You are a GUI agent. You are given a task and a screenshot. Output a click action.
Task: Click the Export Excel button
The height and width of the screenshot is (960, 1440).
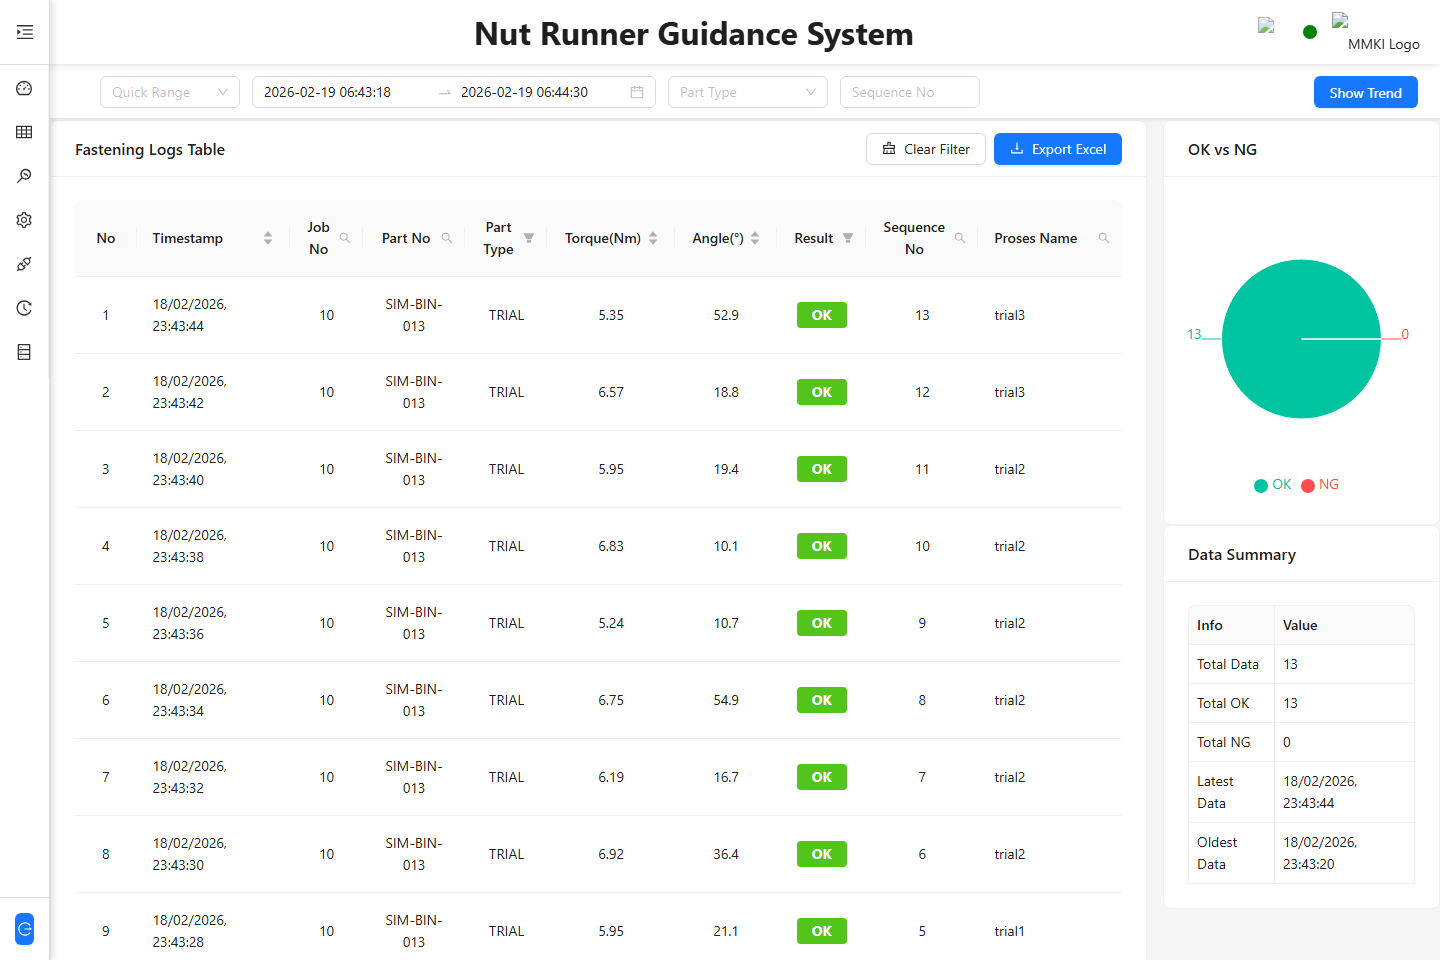click(x=1058, y=149)
